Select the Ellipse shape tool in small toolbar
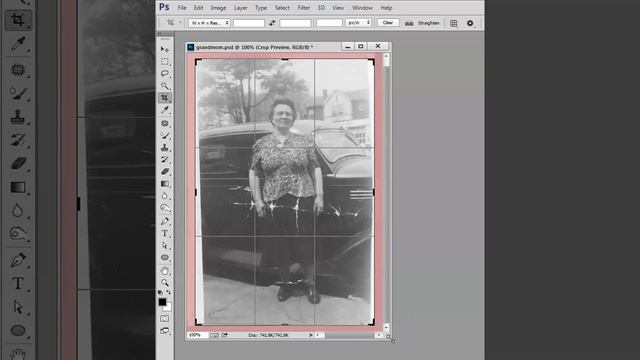Image resolution: width=640 pixels, height=360 pixels. click(164, 258)
